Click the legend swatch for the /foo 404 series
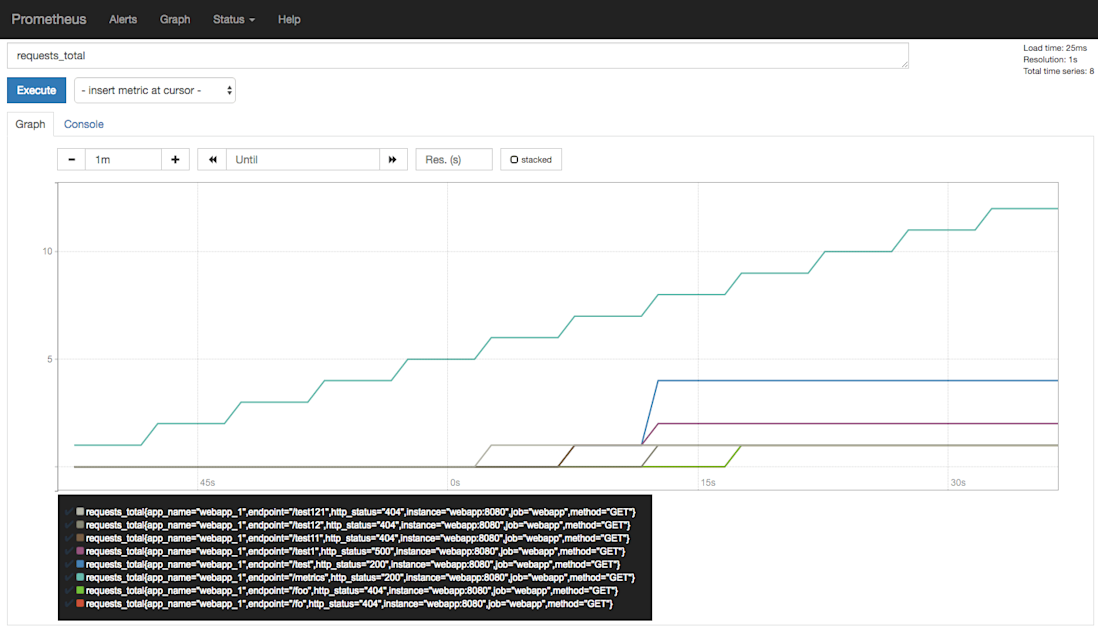Viewport: 1098px width, 627px height. coord(79,591)
